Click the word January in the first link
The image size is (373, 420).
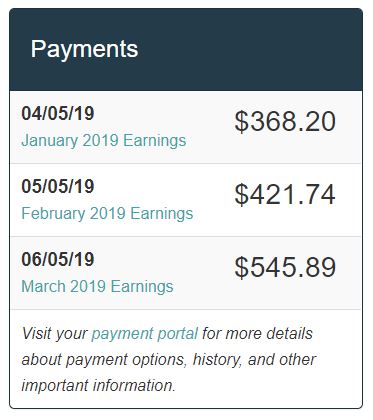pyautogui.click(x=50, y=141)
